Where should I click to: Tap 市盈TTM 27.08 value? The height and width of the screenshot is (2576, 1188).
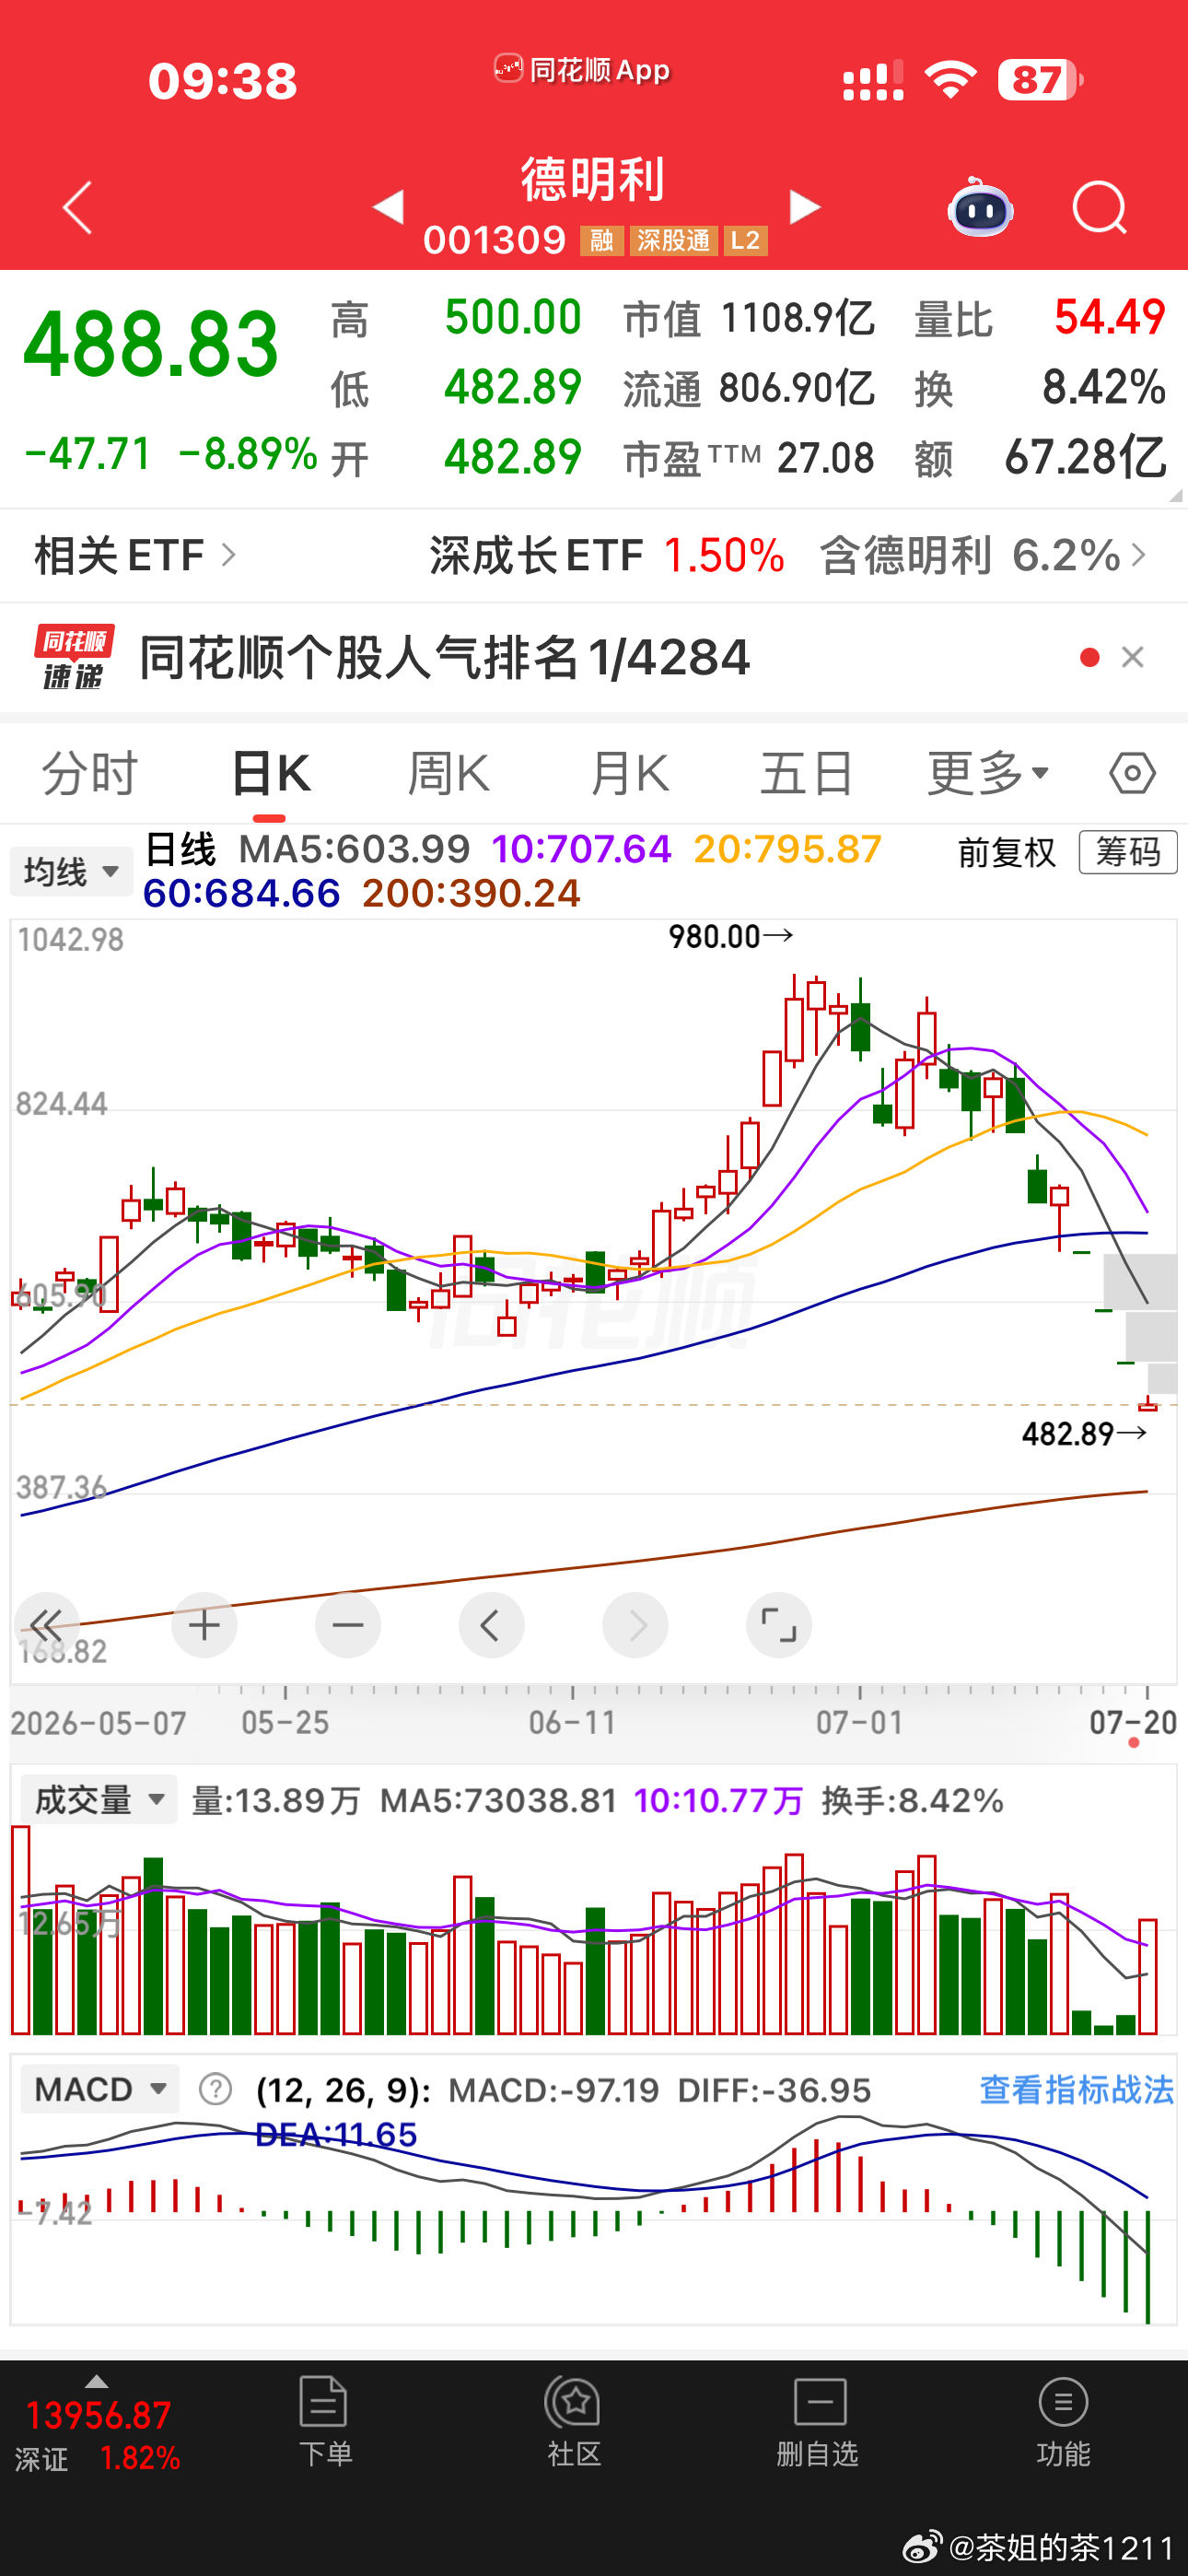pyautogui.click(x=826, y=458)
